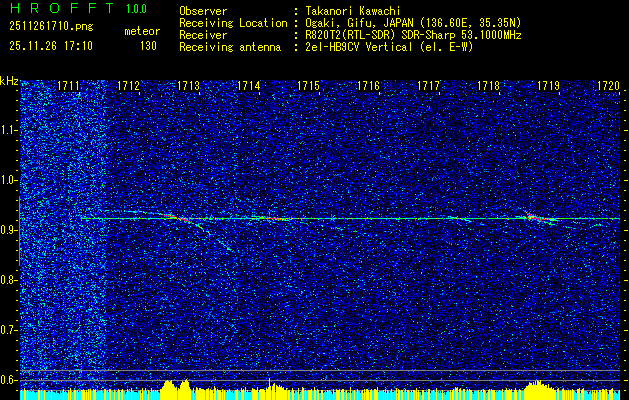629x400 pixels.
Task: Click the meteor label
Action: [142, 31]
